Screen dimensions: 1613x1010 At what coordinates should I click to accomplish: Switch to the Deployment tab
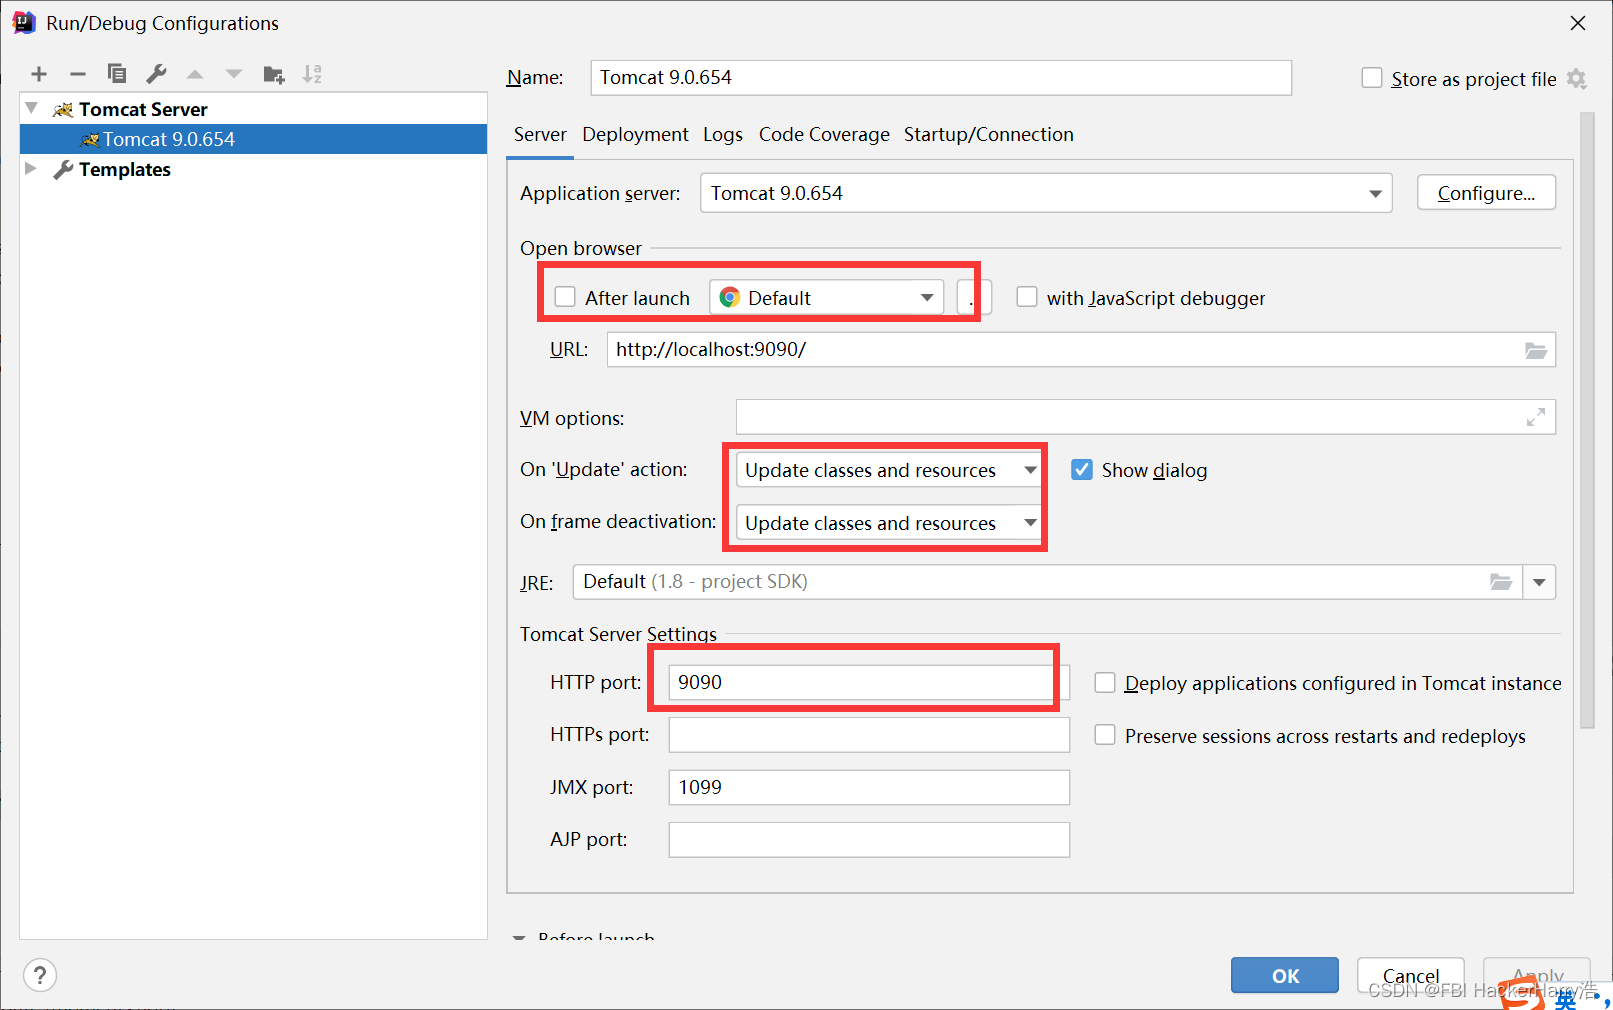click(x=635, y=134)
